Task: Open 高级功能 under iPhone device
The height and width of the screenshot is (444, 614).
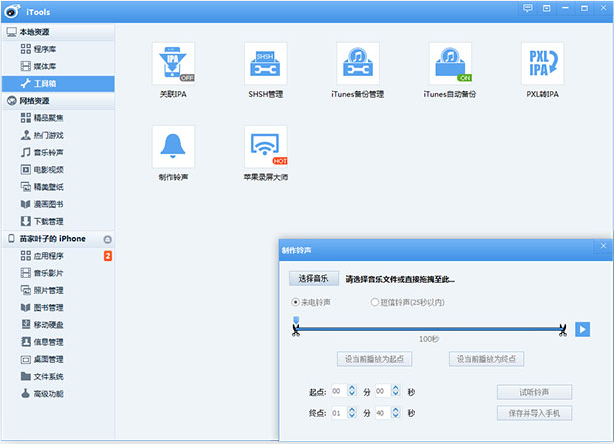Action: pyautogui.click(x=58, y=393)
